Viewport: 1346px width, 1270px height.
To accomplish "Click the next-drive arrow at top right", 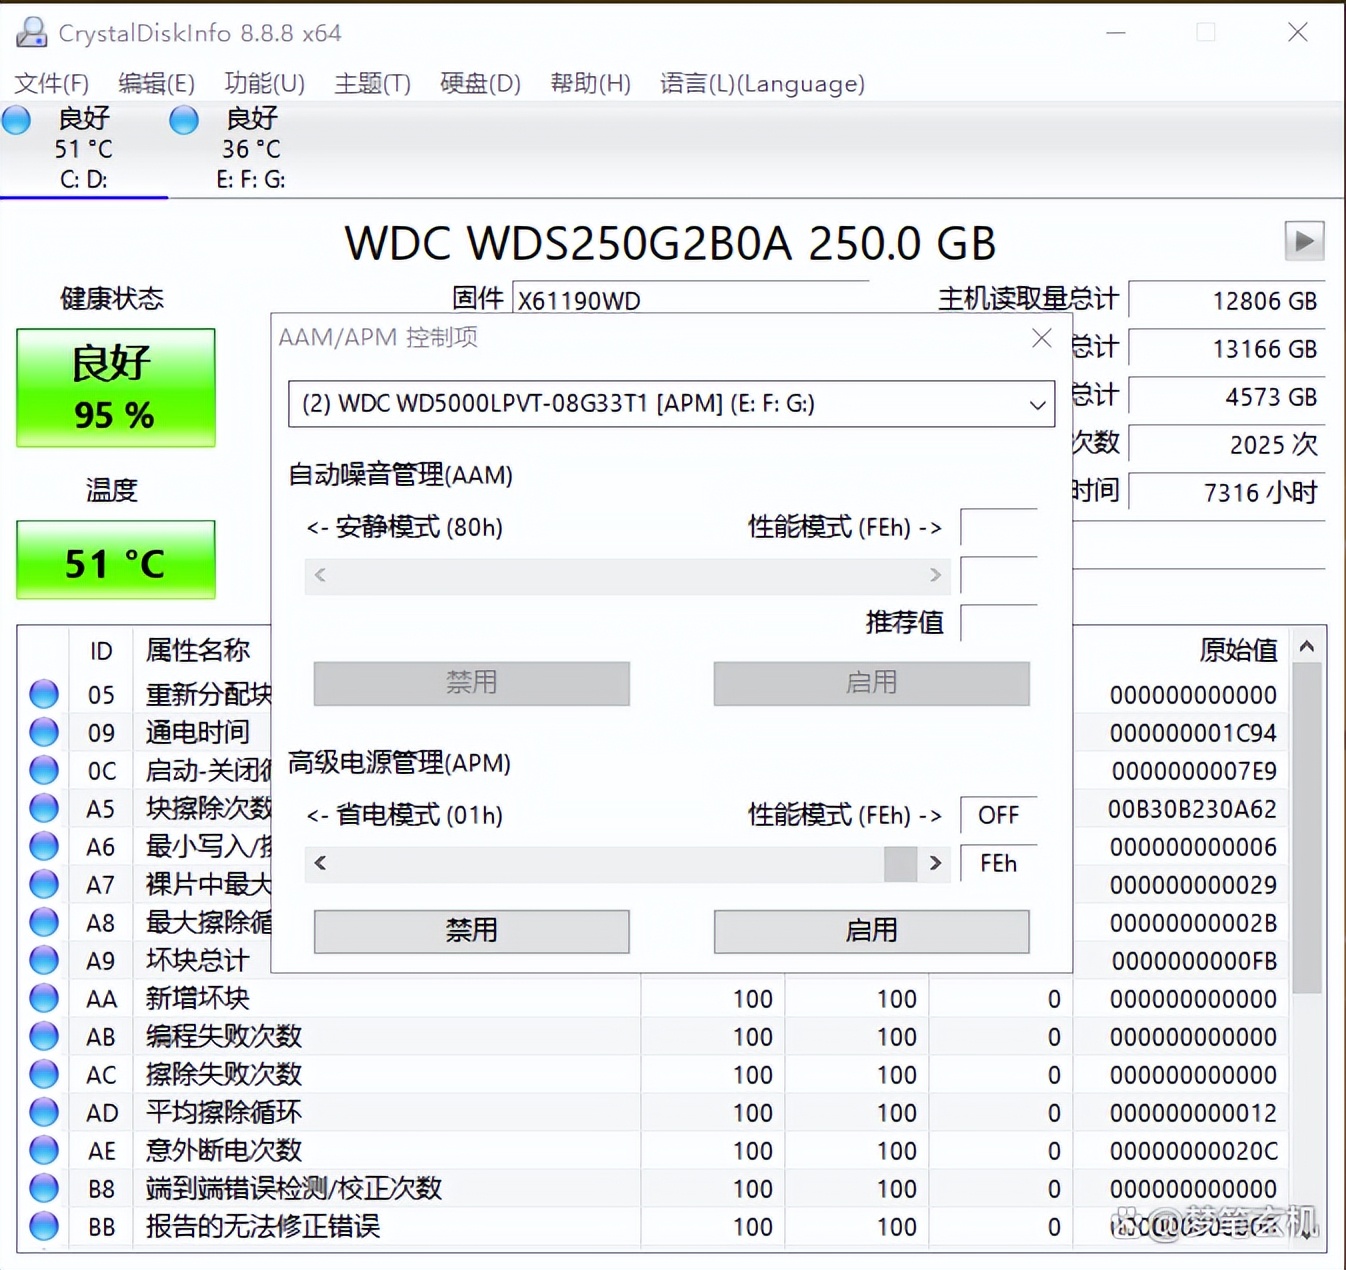I will tap(1303, 241).
